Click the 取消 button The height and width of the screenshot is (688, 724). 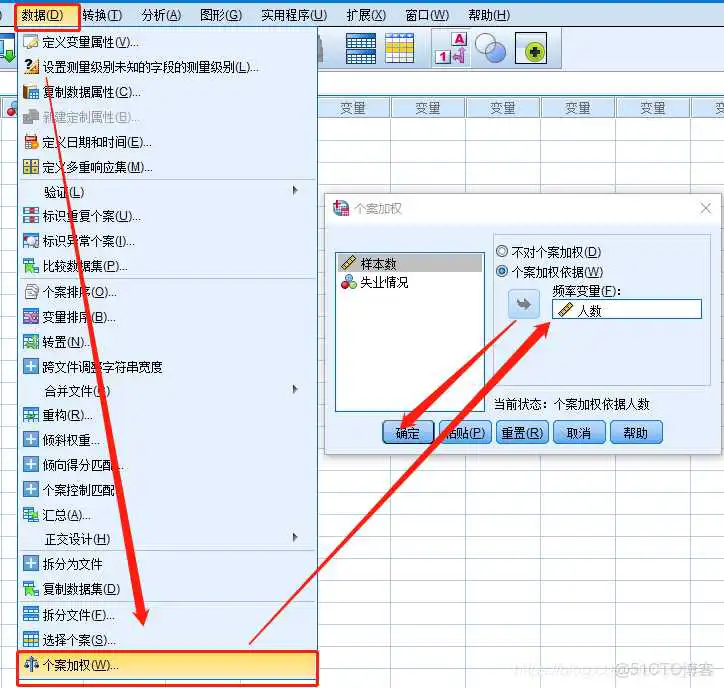579,433
